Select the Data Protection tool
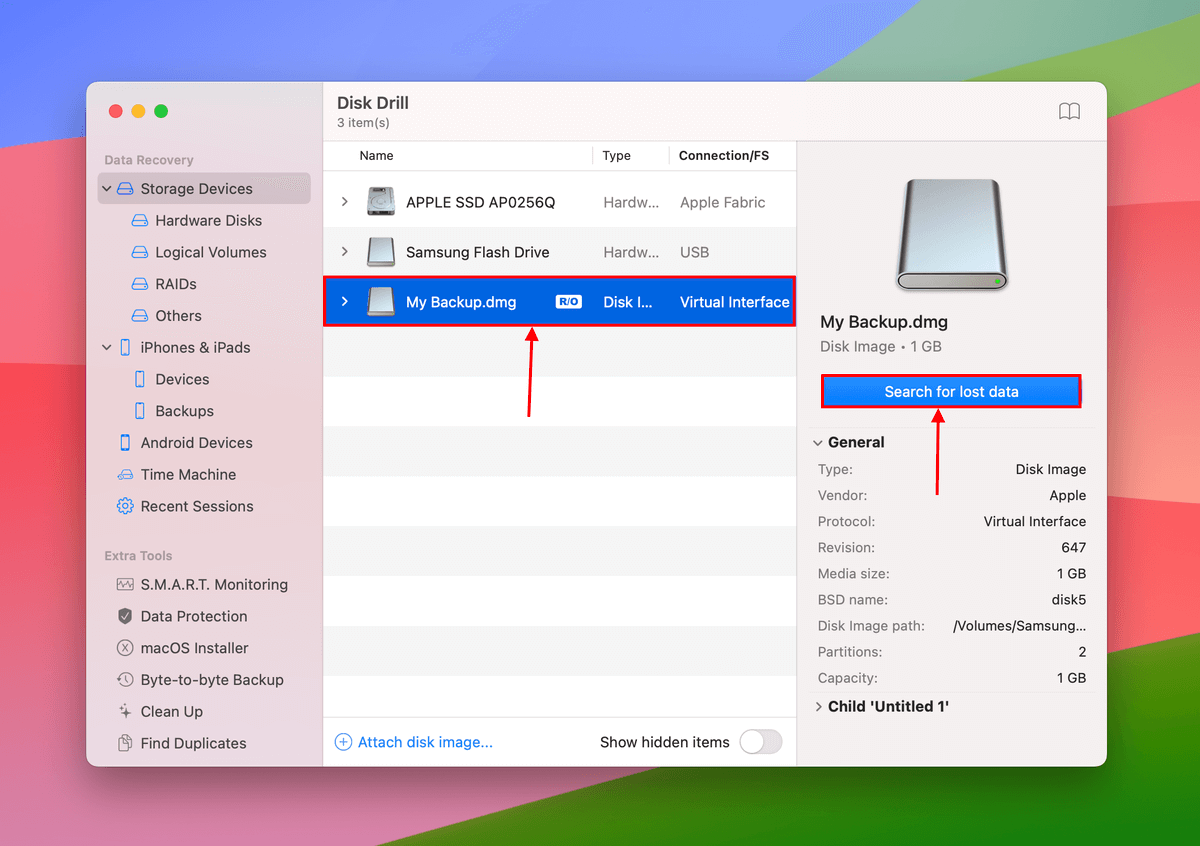Screen dimensions: 1200x846 point(191,616)
